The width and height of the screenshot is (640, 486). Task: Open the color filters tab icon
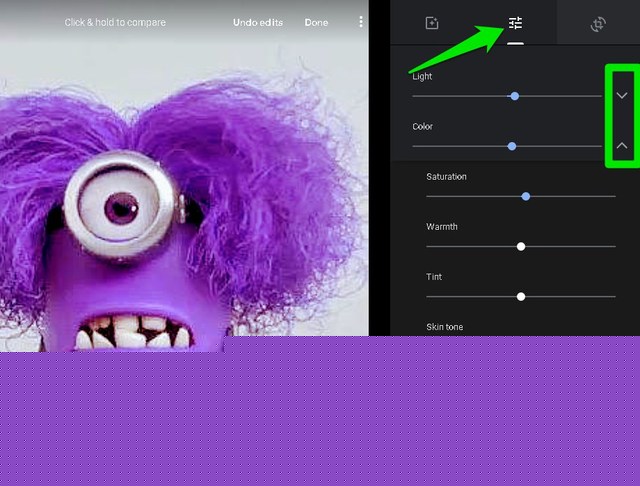(432, 23)
